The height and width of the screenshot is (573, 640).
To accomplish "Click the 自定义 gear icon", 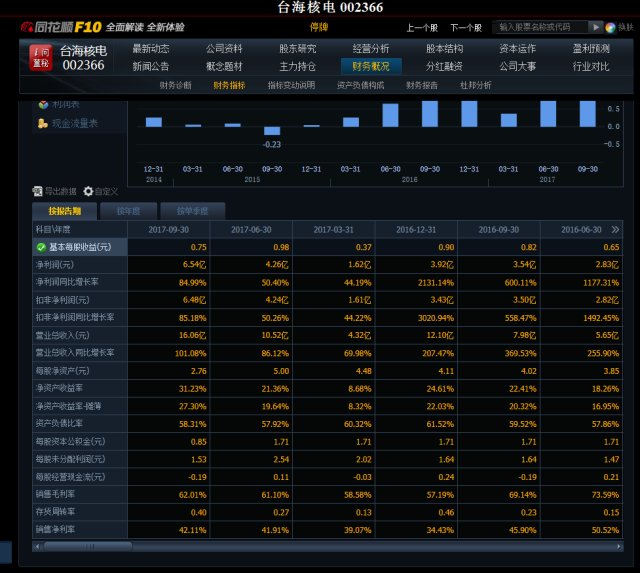I will pos(88,191).
